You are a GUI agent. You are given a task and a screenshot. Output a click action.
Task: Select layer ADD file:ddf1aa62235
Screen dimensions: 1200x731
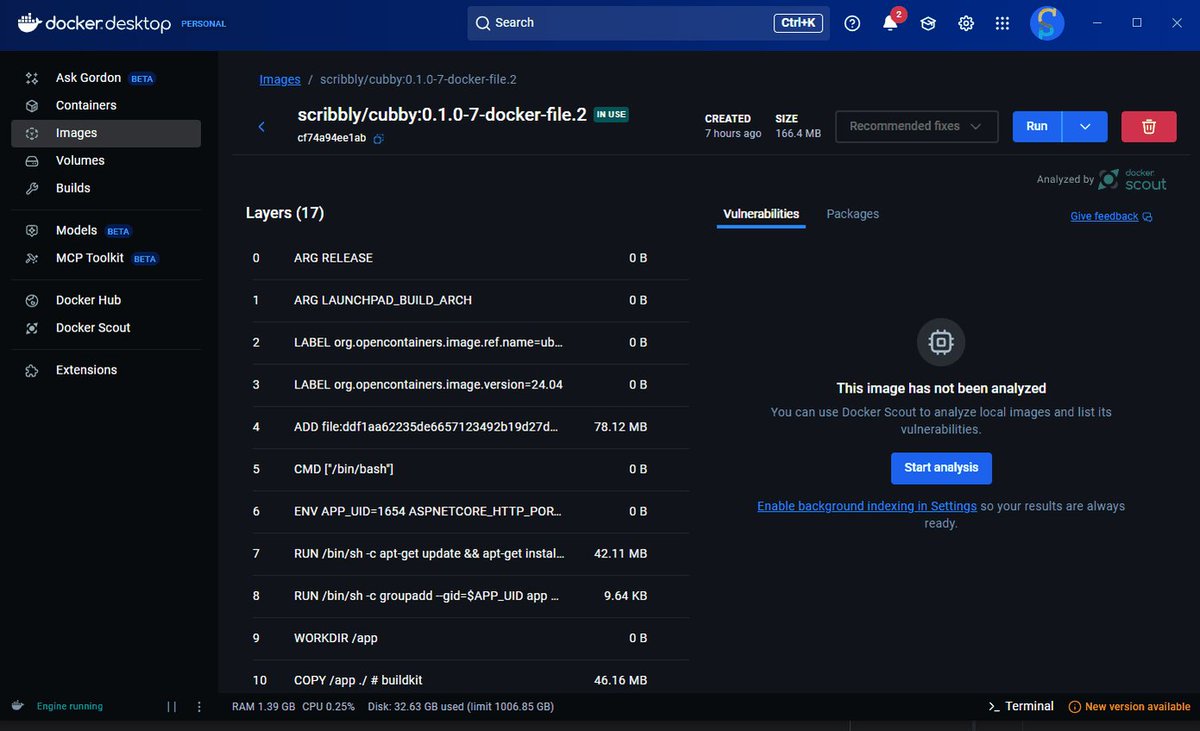point(467,427)
